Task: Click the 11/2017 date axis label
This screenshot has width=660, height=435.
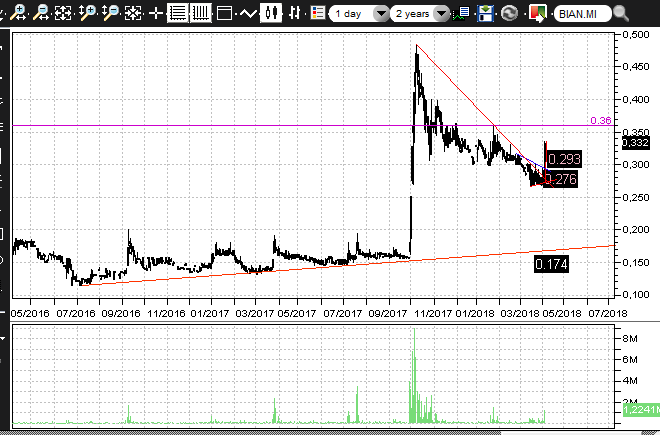Action: pyautogui.click(x=433, y=314)
